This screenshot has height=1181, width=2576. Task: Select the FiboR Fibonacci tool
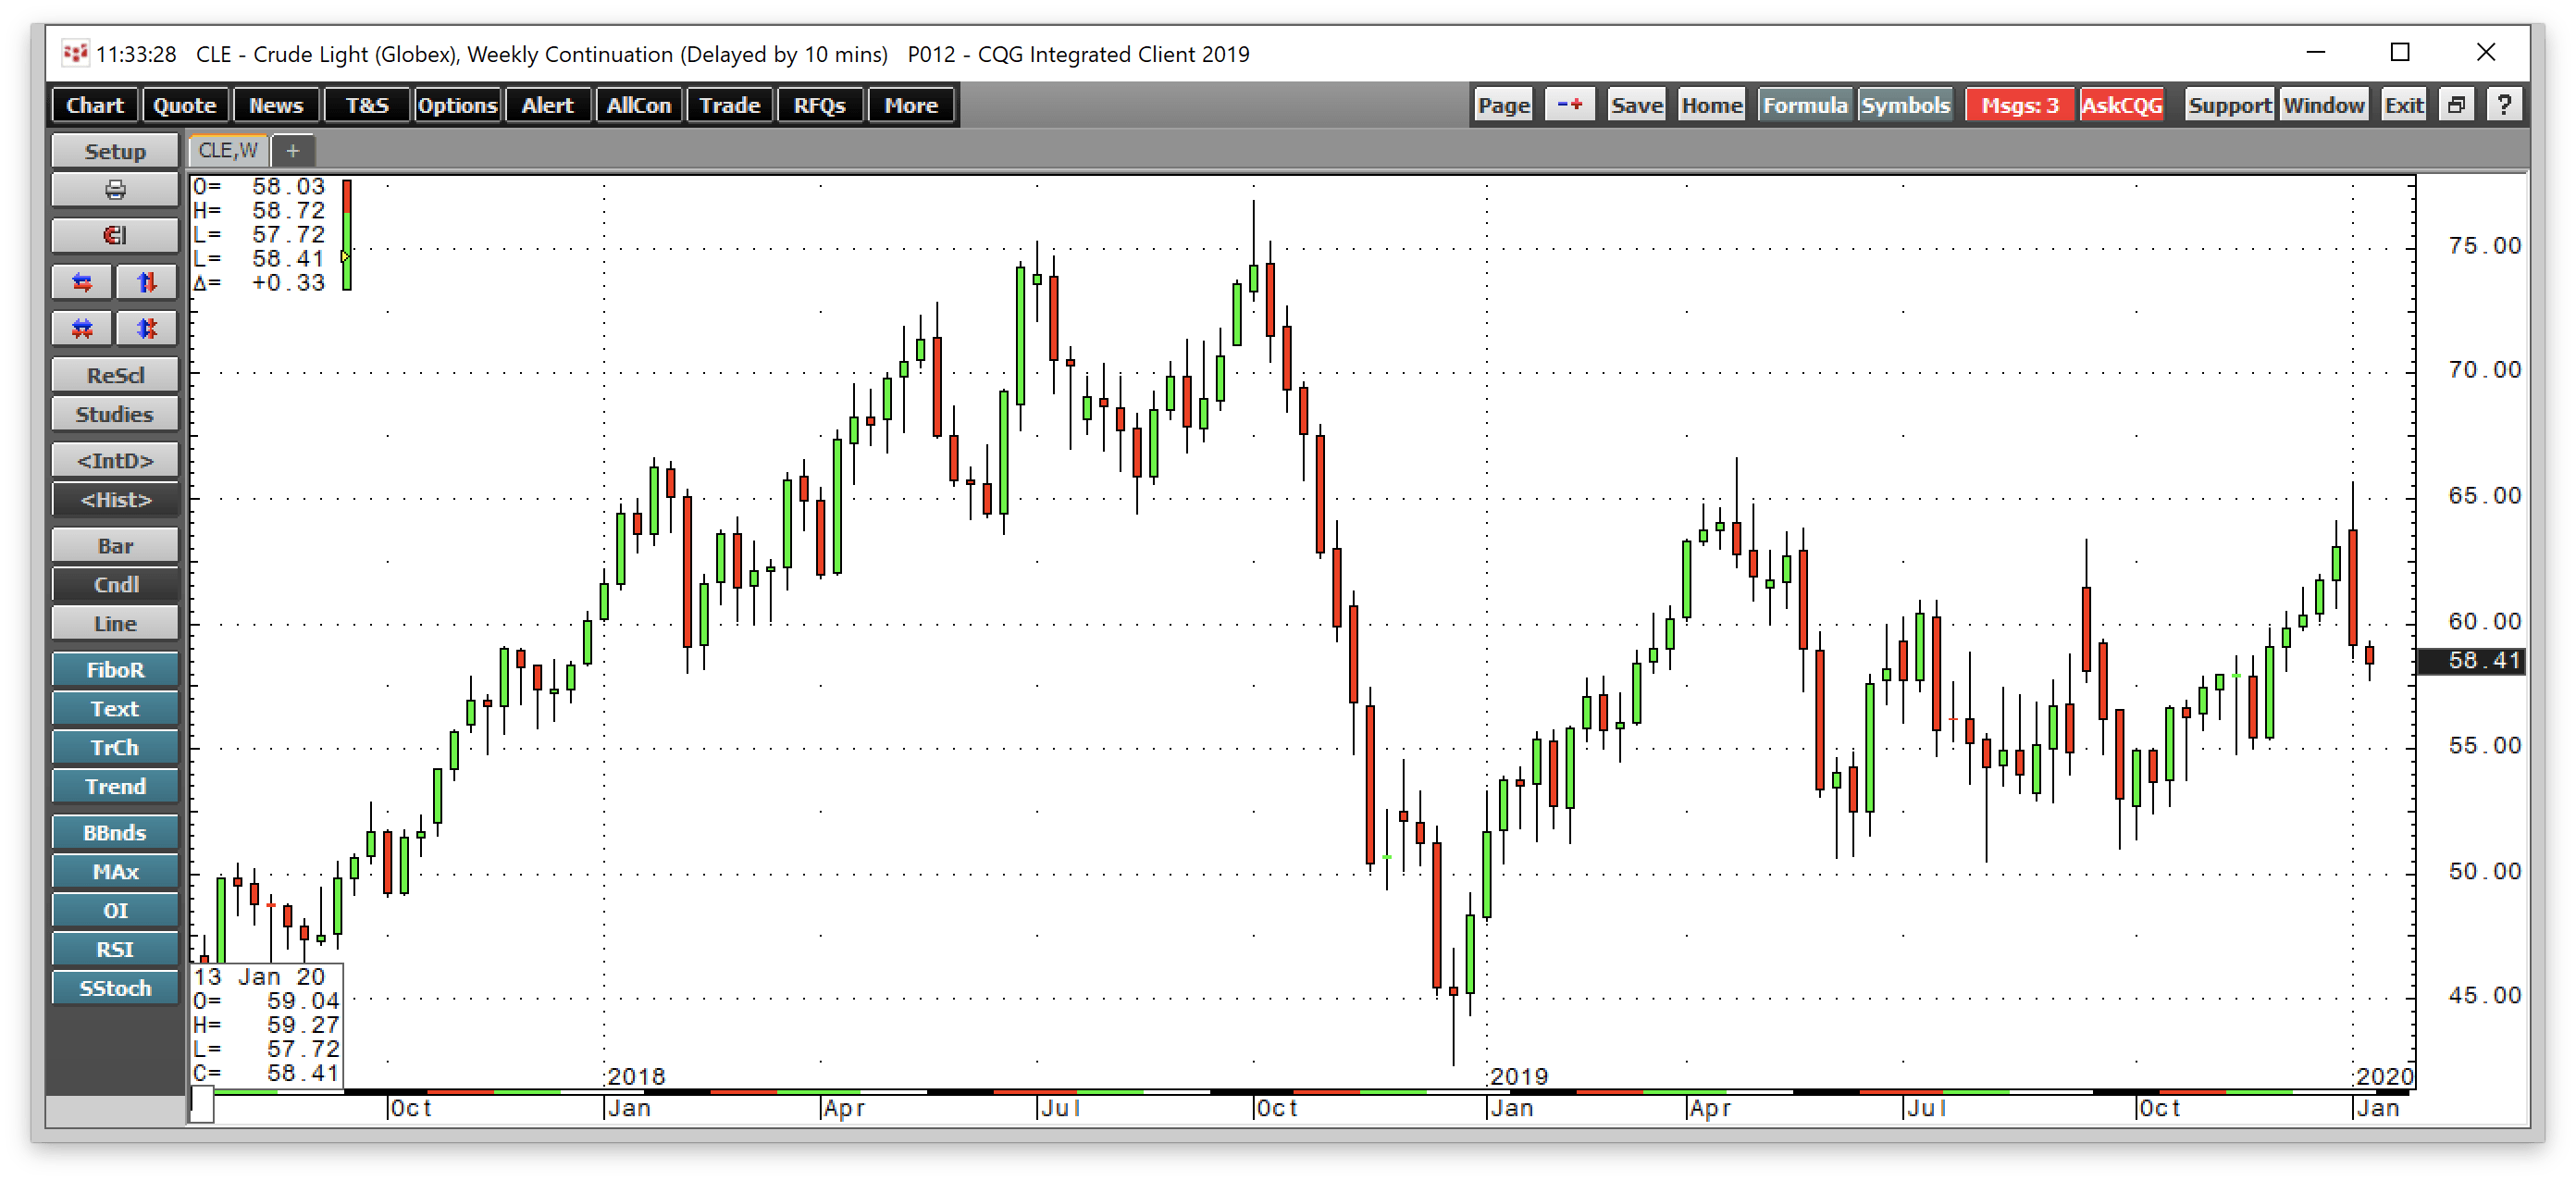point(115,670)
